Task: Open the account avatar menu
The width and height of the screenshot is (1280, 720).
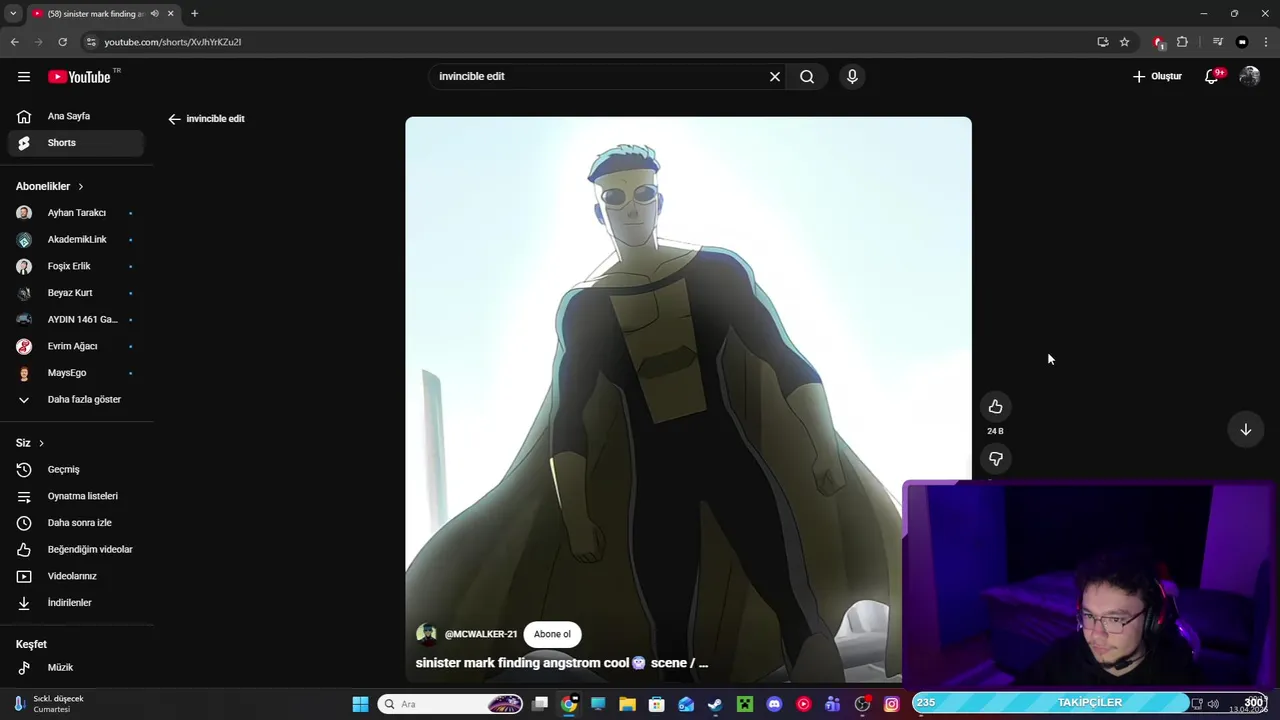Action: coord(1249,77)
